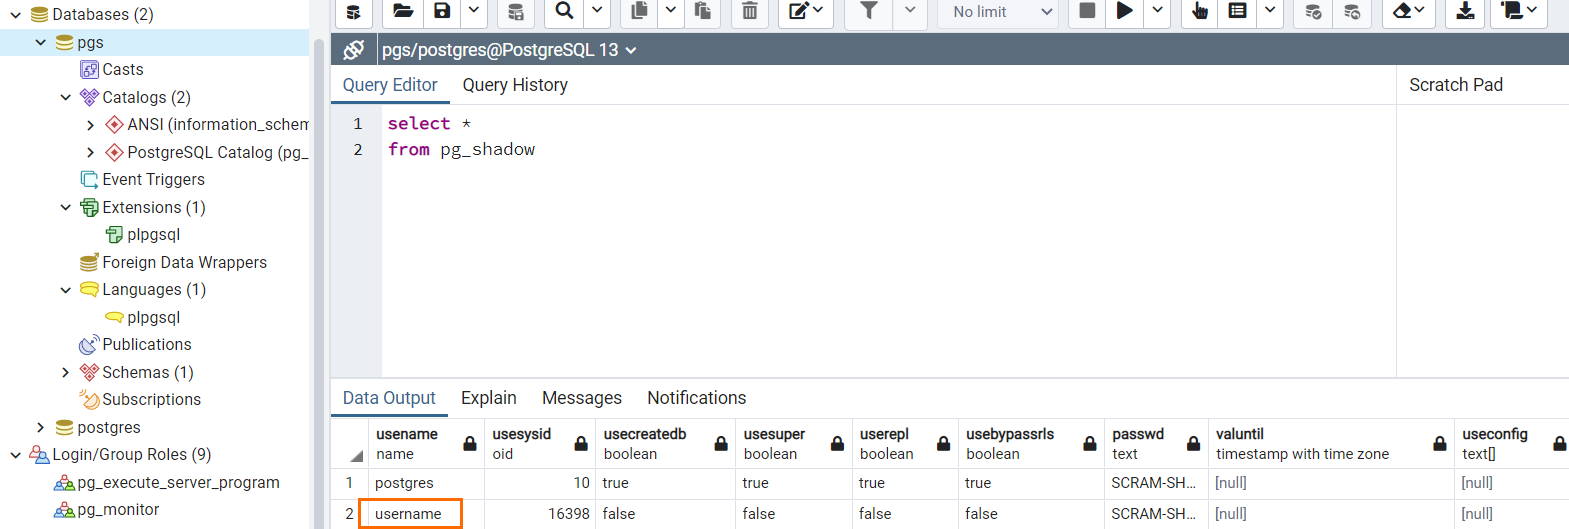Click the usesysid column header

pyautogui.click(x=540, y=443)
